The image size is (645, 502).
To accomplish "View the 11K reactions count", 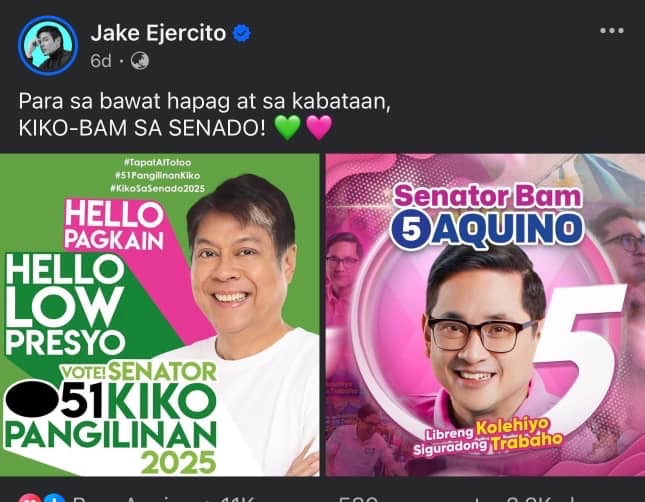I will coord(237,499).
